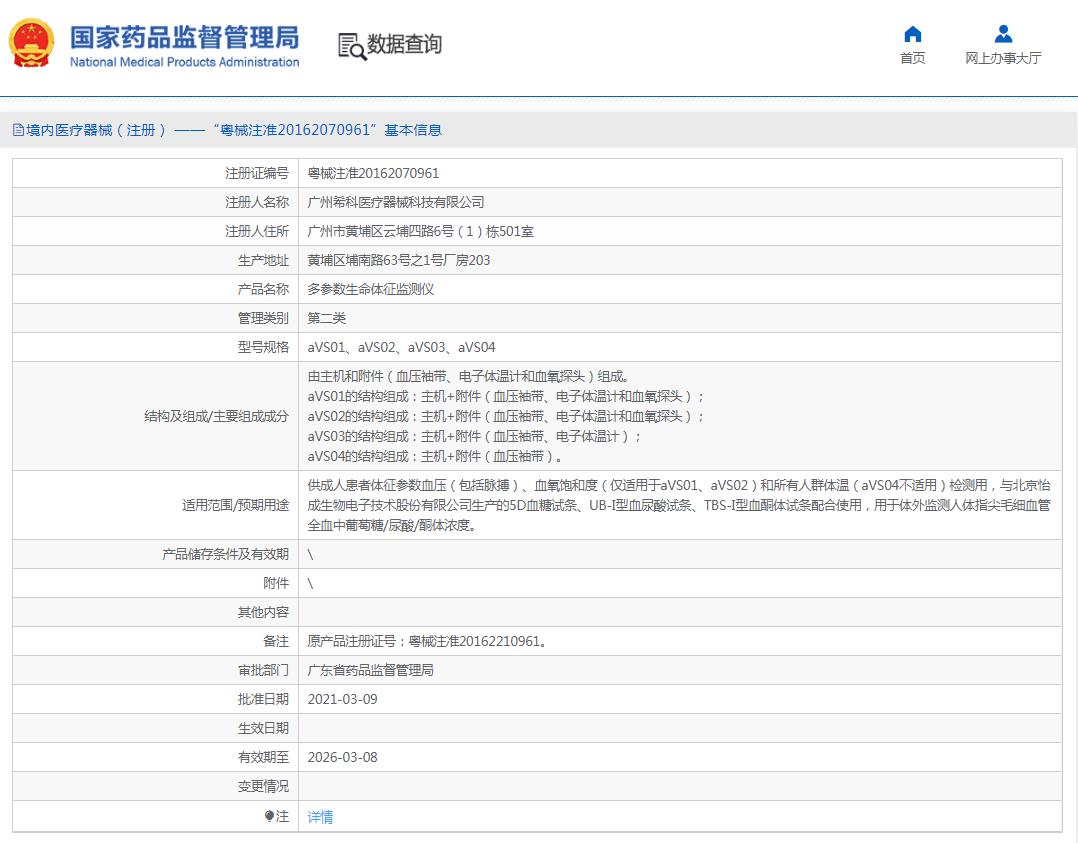Click the 审批部门 label
1078x843 pixels.
(263, 670)
